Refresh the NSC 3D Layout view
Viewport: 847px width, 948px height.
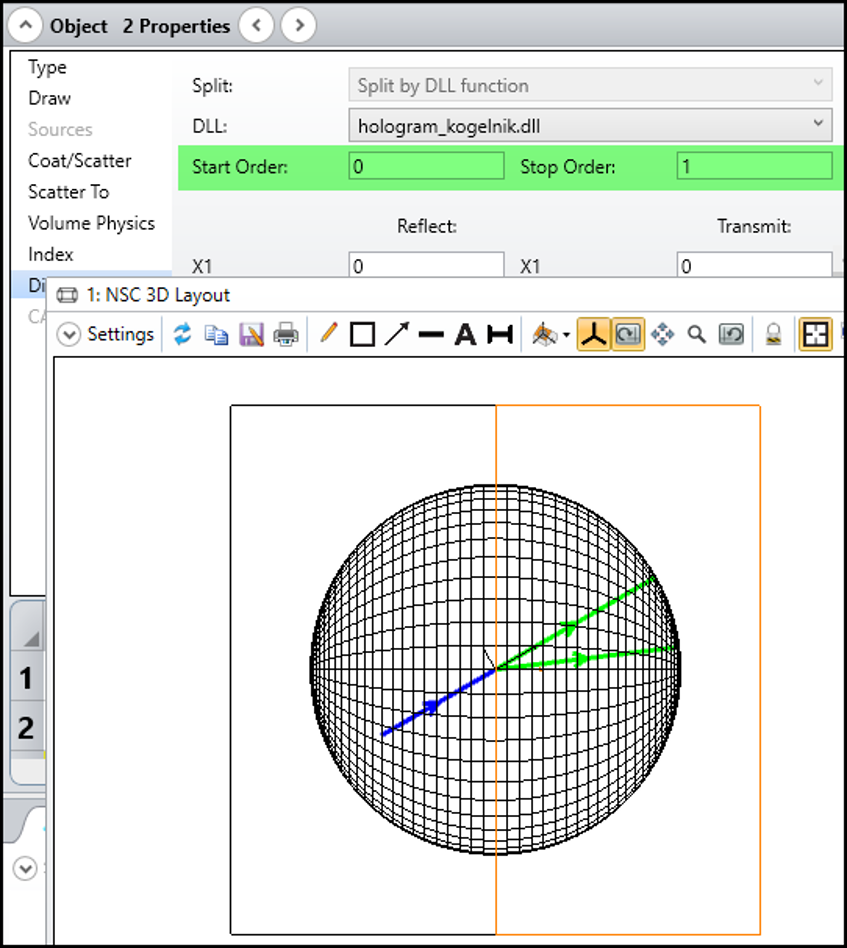(182, 334)
